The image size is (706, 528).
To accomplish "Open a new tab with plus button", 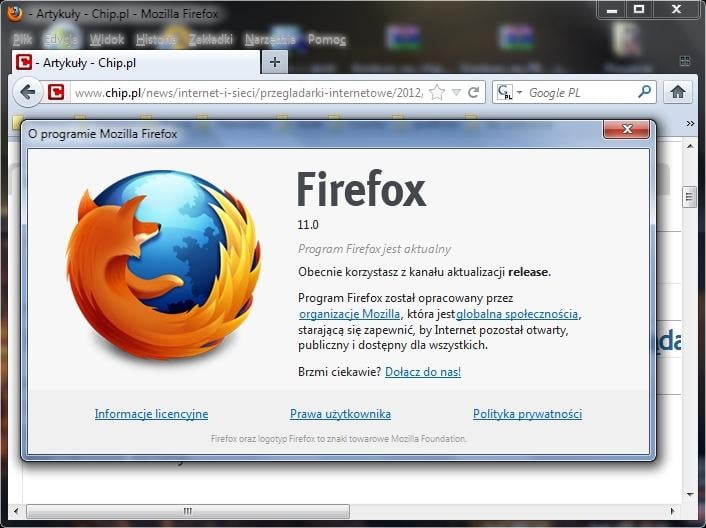I will point(275,62).
